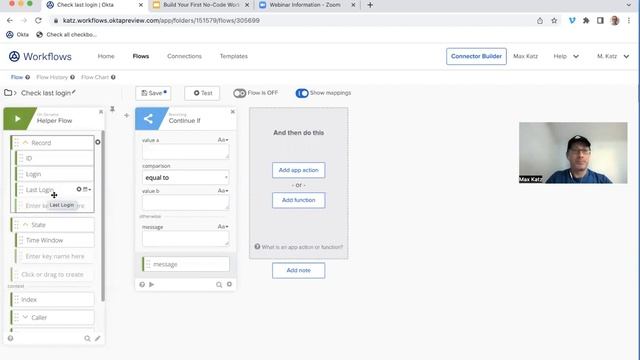Click the Max Katz header link
640x360 pixels.
click(526, 56)
